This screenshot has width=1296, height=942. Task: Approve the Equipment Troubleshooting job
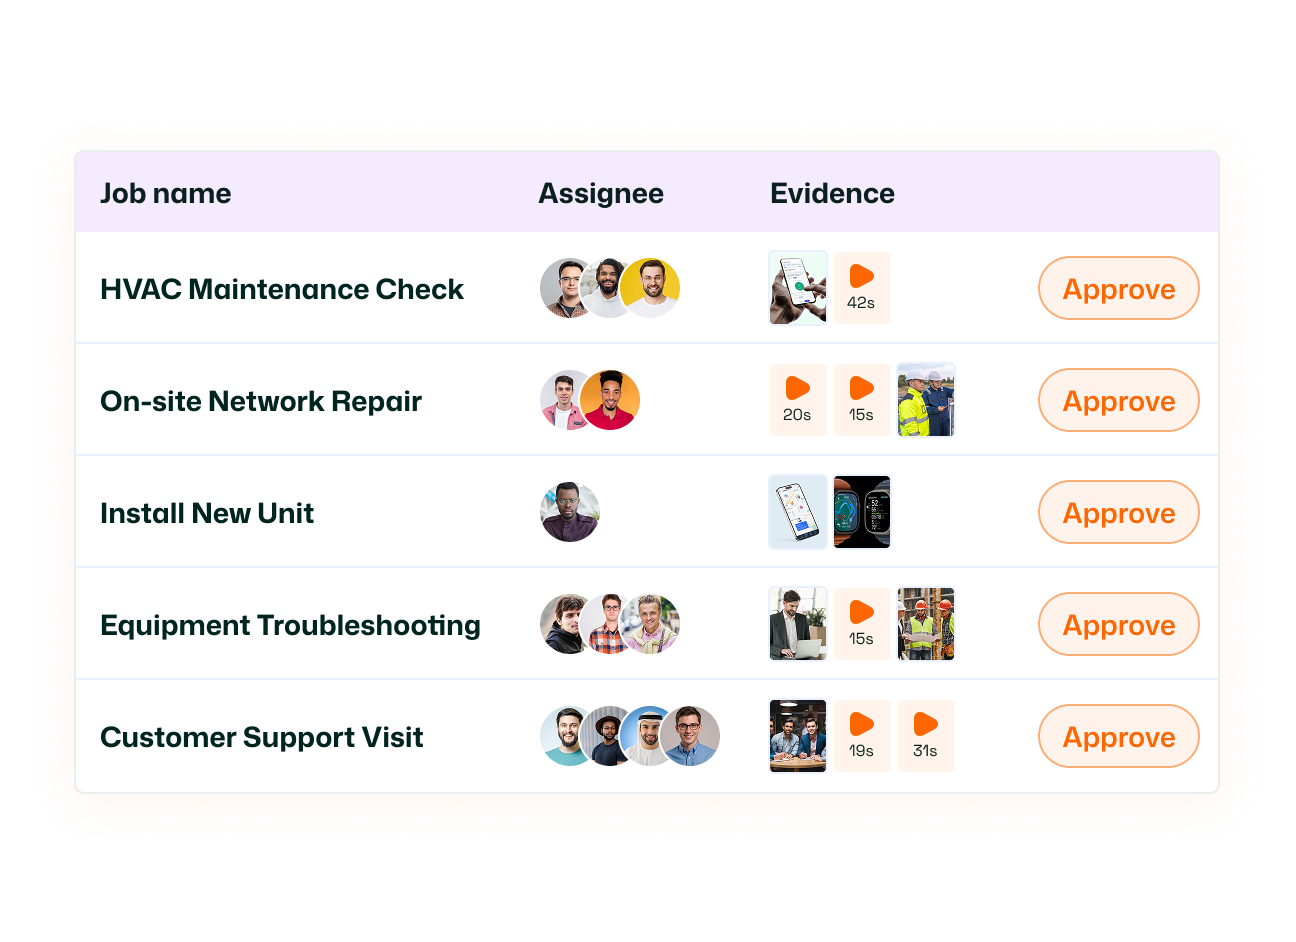tap(1118, 624)
